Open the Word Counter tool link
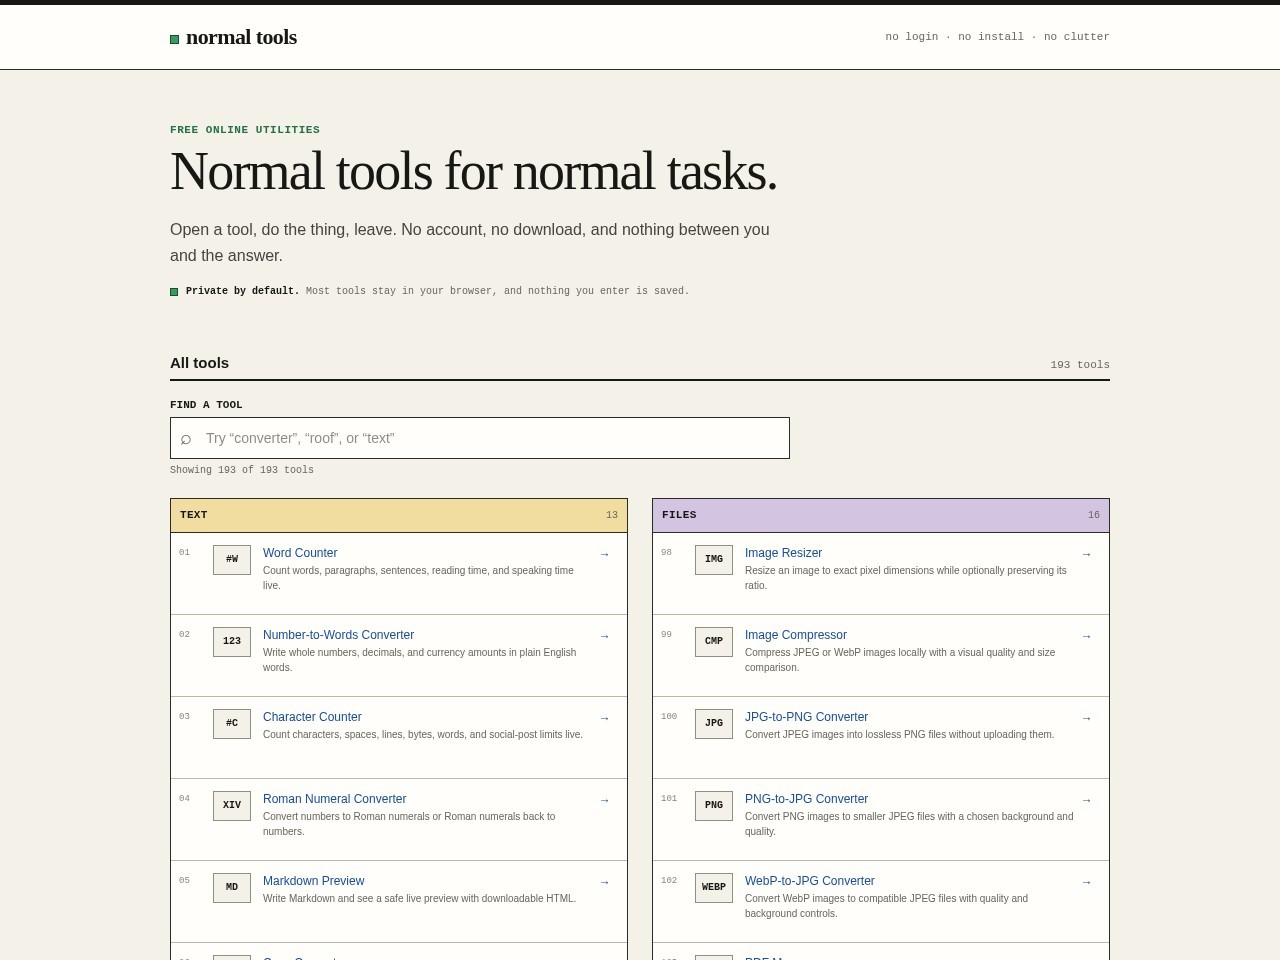 [300, 553]
